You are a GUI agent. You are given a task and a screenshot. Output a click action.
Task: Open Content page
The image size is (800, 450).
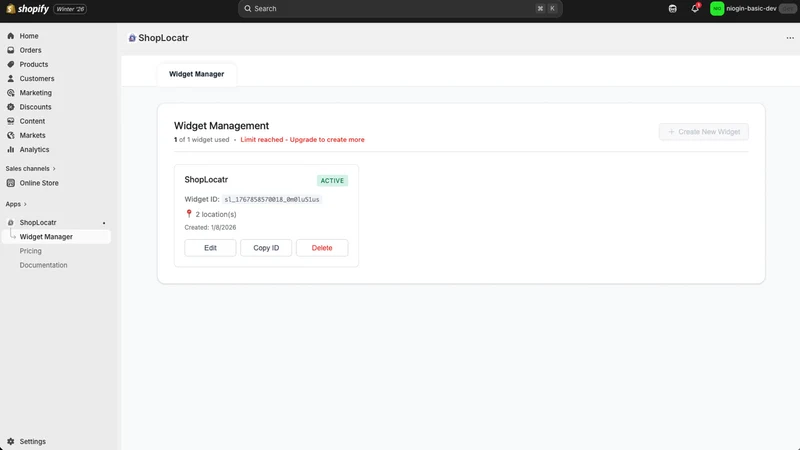[32, 121]
